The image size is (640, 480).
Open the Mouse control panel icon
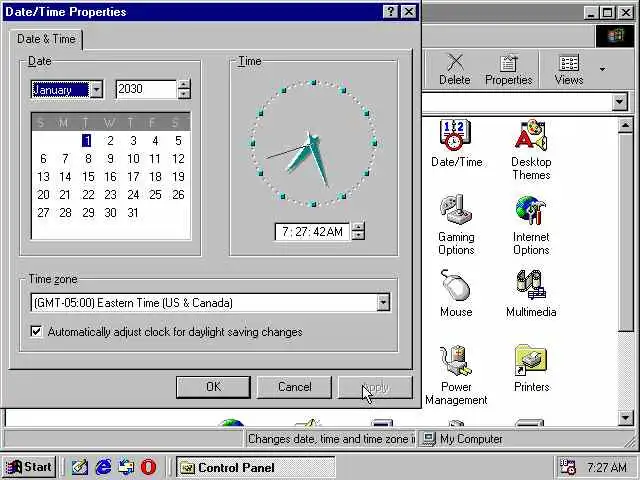tap(456, 293)
